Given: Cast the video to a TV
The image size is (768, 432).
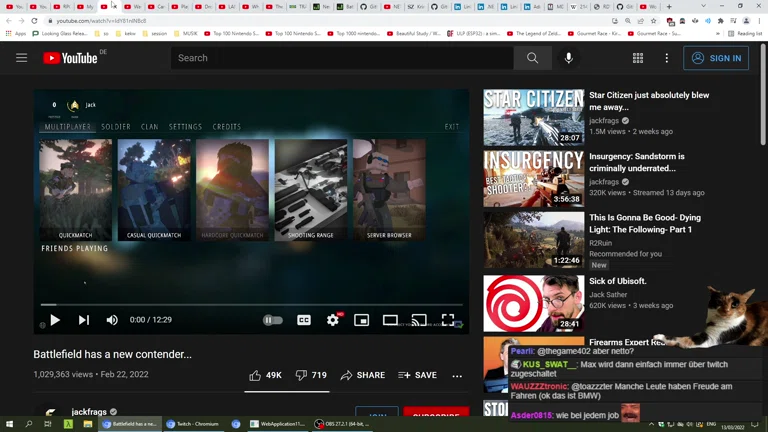Looking at the screenshot, I should 419,320.
